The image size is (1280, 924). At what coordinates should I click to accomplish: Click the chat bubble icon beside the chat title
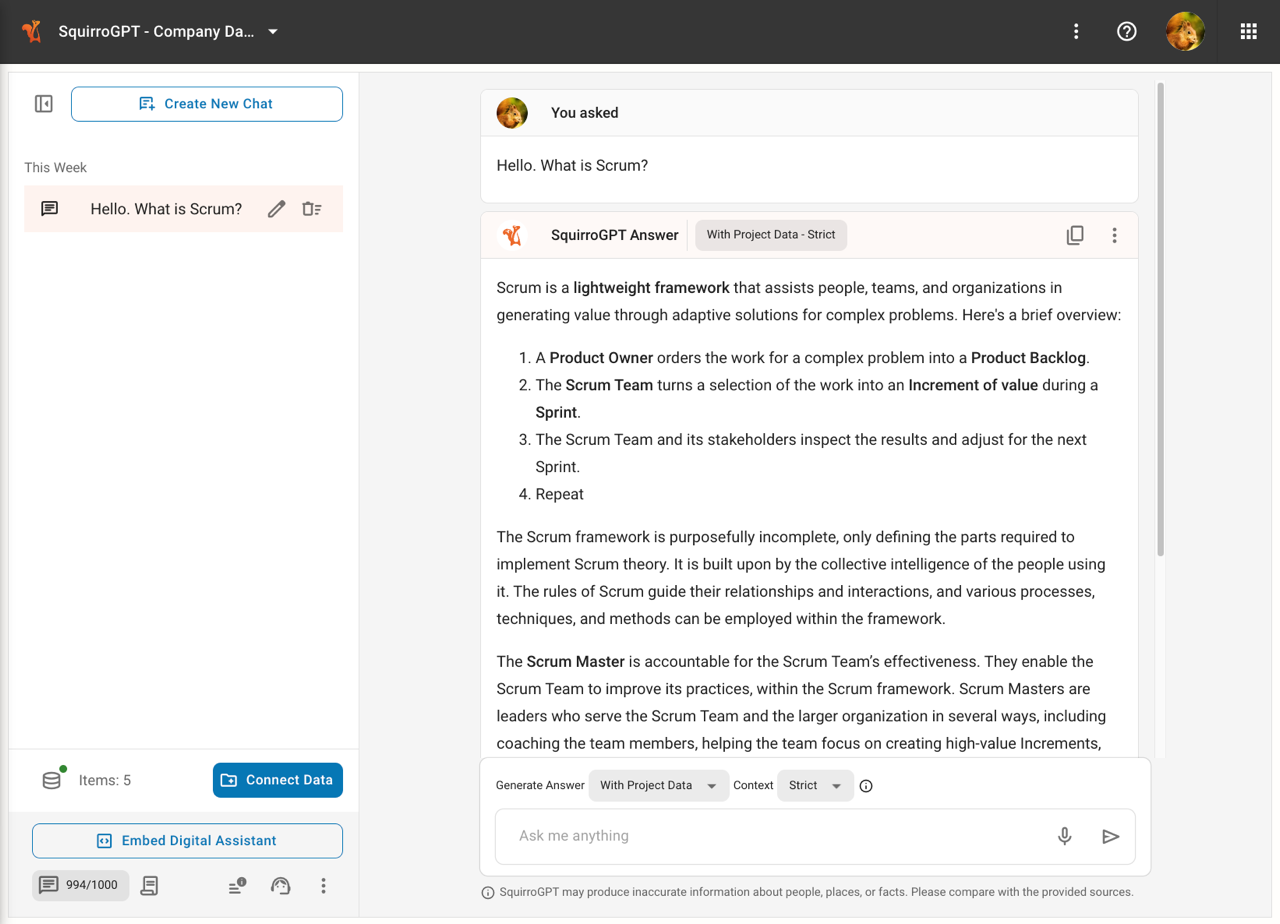50,209
